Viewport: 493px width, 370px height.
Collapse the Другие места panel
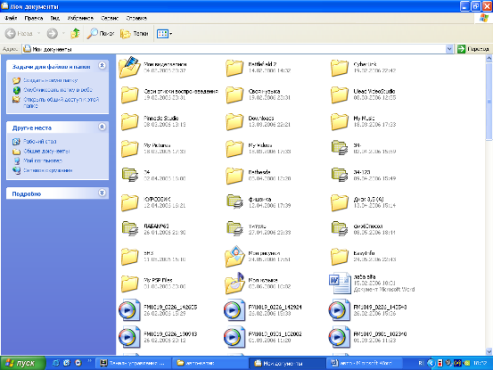point(102,127)
